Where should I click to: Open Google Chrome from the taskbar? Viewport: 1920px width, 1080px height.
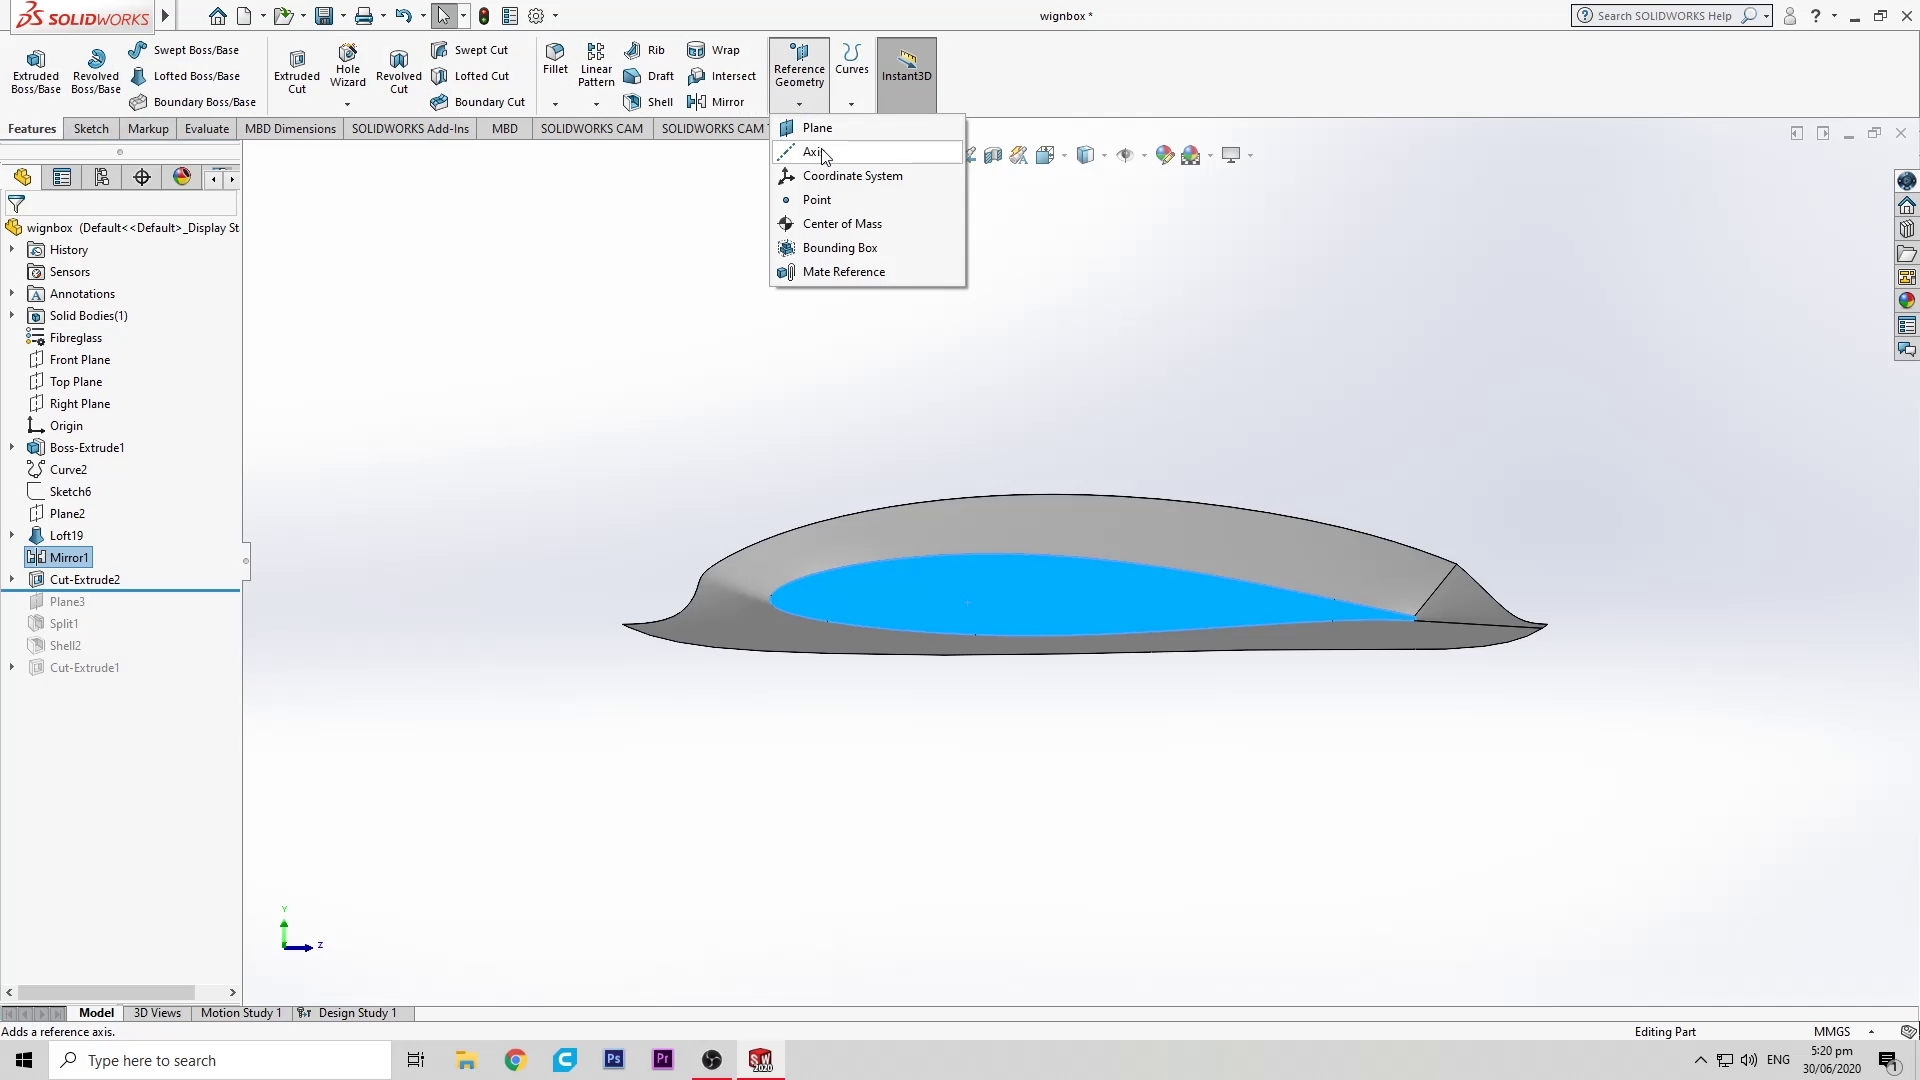(515, 1060)
